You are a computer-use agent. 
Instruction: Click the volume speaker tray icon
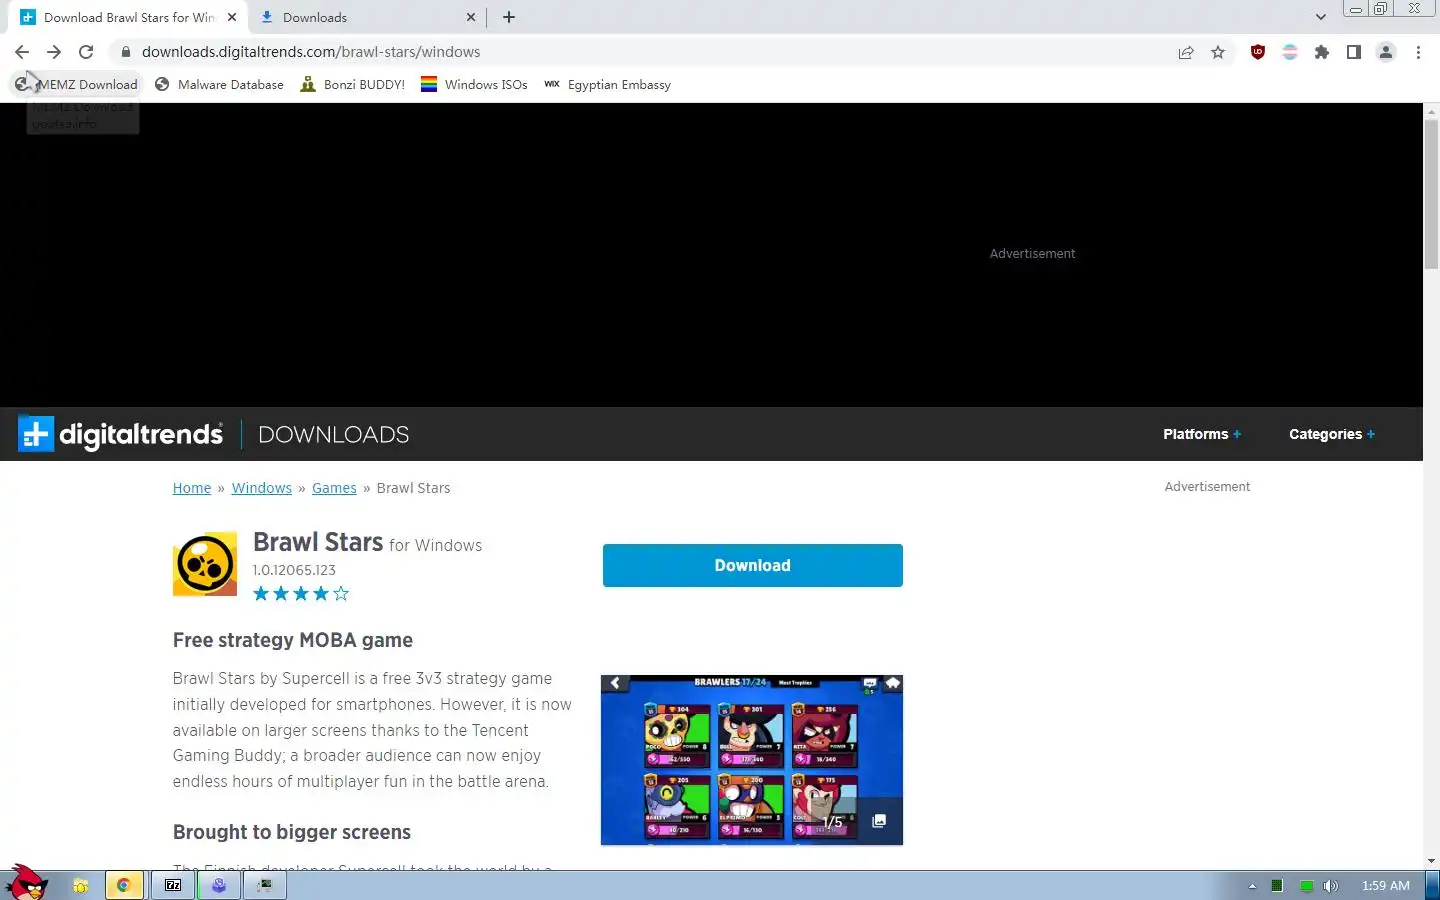click(1331, 886)
